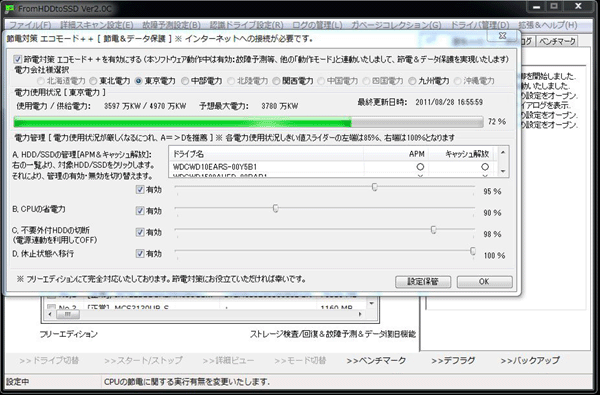Open the ガベージコレクション(G) menu
Image resolution: width=600 pixels, height=395 pixels.
[396, 25]
